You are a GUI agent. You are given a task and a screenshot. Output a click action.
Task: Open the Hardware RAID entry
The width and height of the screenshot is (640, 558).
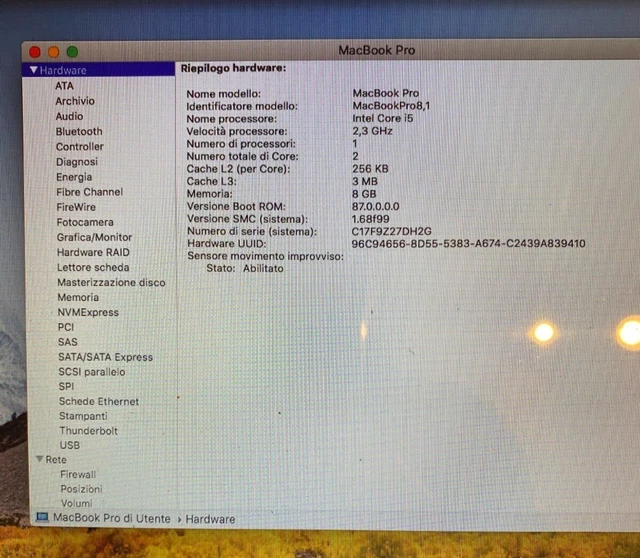coord(93,252)
